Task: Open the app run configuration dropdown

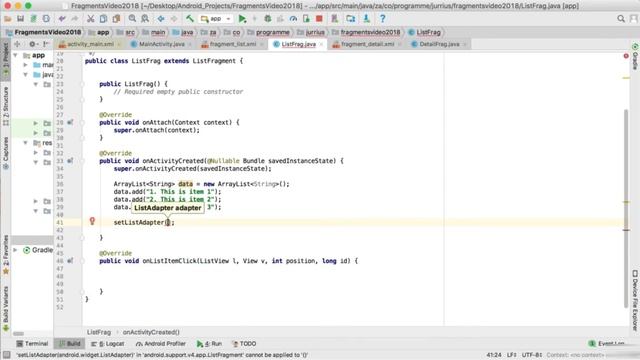Action: [x=216, y=19]
